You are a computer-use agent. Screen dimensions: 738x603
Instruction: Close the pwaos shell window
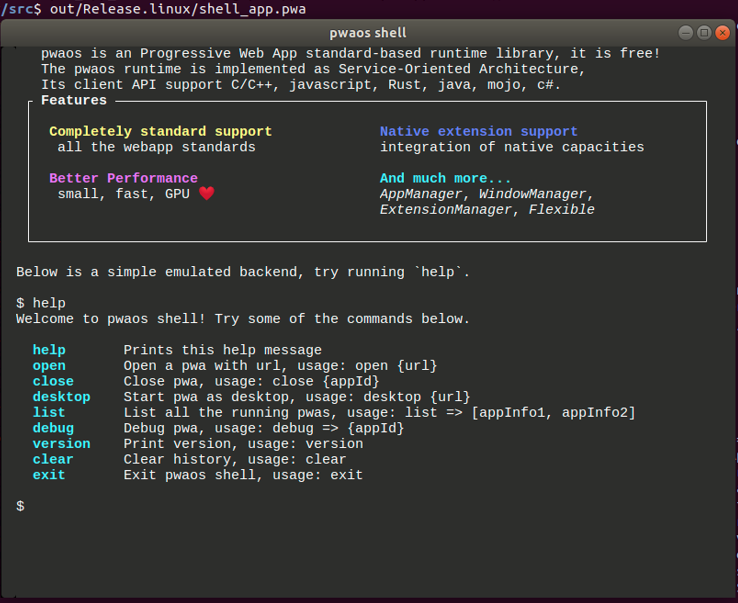pyautogui.click(x=722, y=32)
